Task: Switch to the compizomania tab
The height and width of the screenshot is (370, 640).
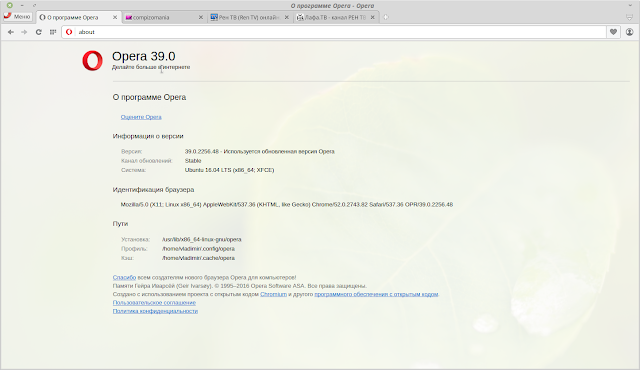Action: [x=164, y=18]
